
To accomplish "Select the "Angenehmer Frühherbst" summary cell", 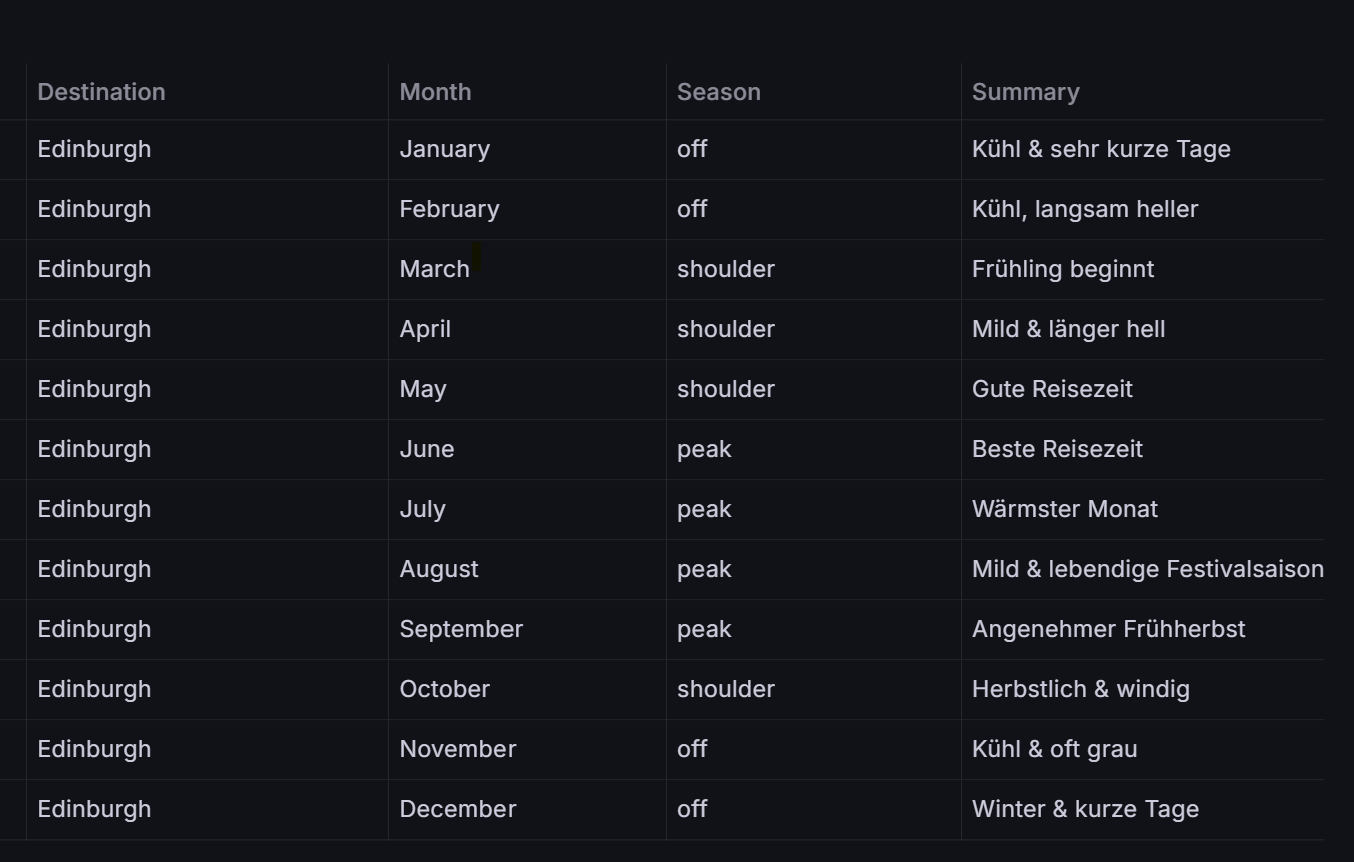I will (x=1108, y=629).
